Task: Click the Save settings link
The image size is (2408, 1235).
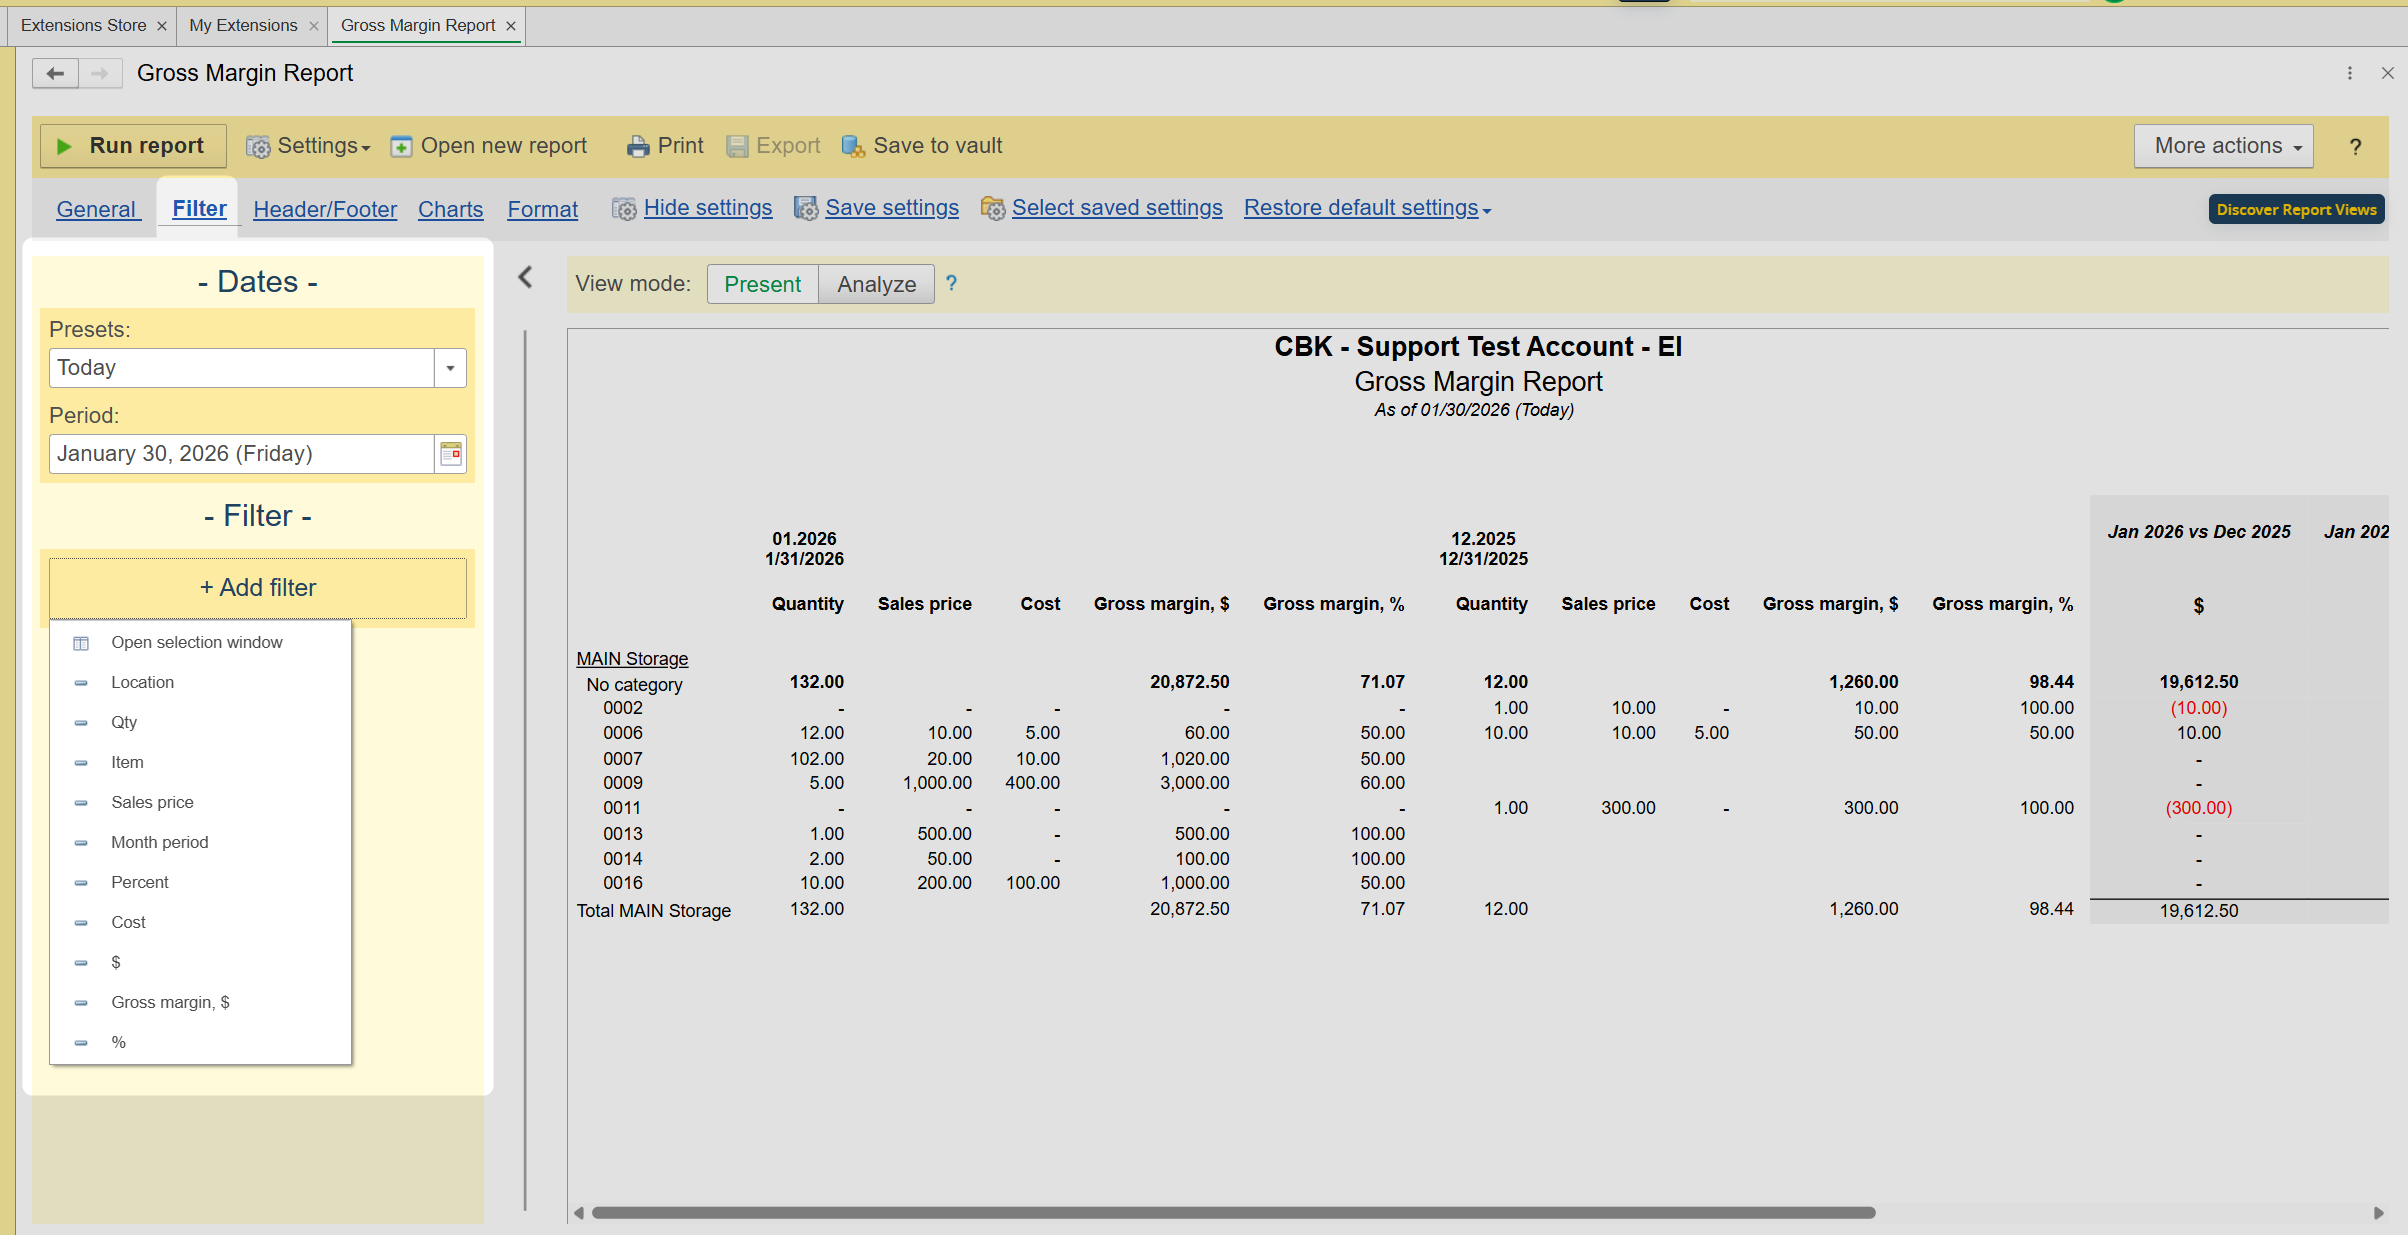Action: click(x=891, y=208)
